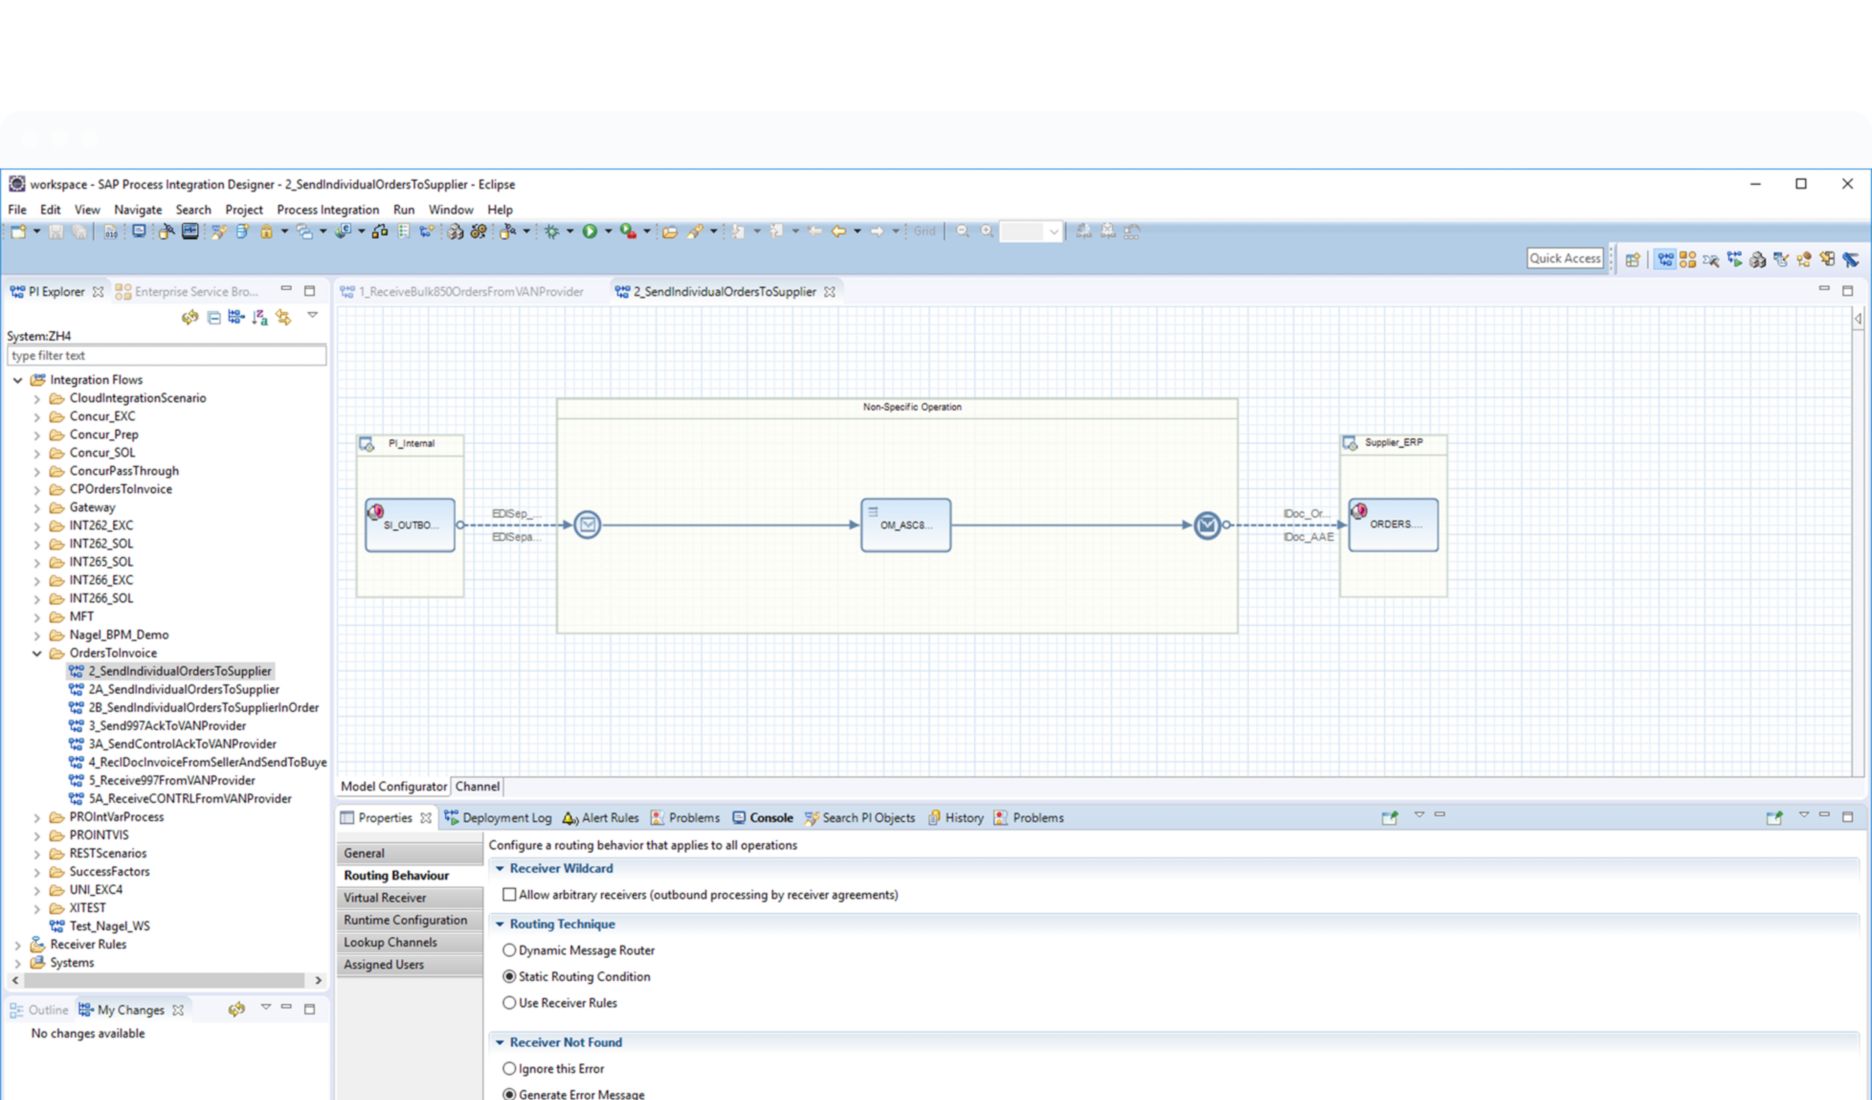1872x1100 pixels.
Task: Click the Debug bug icon in toolbar
Action: [552, 232]
